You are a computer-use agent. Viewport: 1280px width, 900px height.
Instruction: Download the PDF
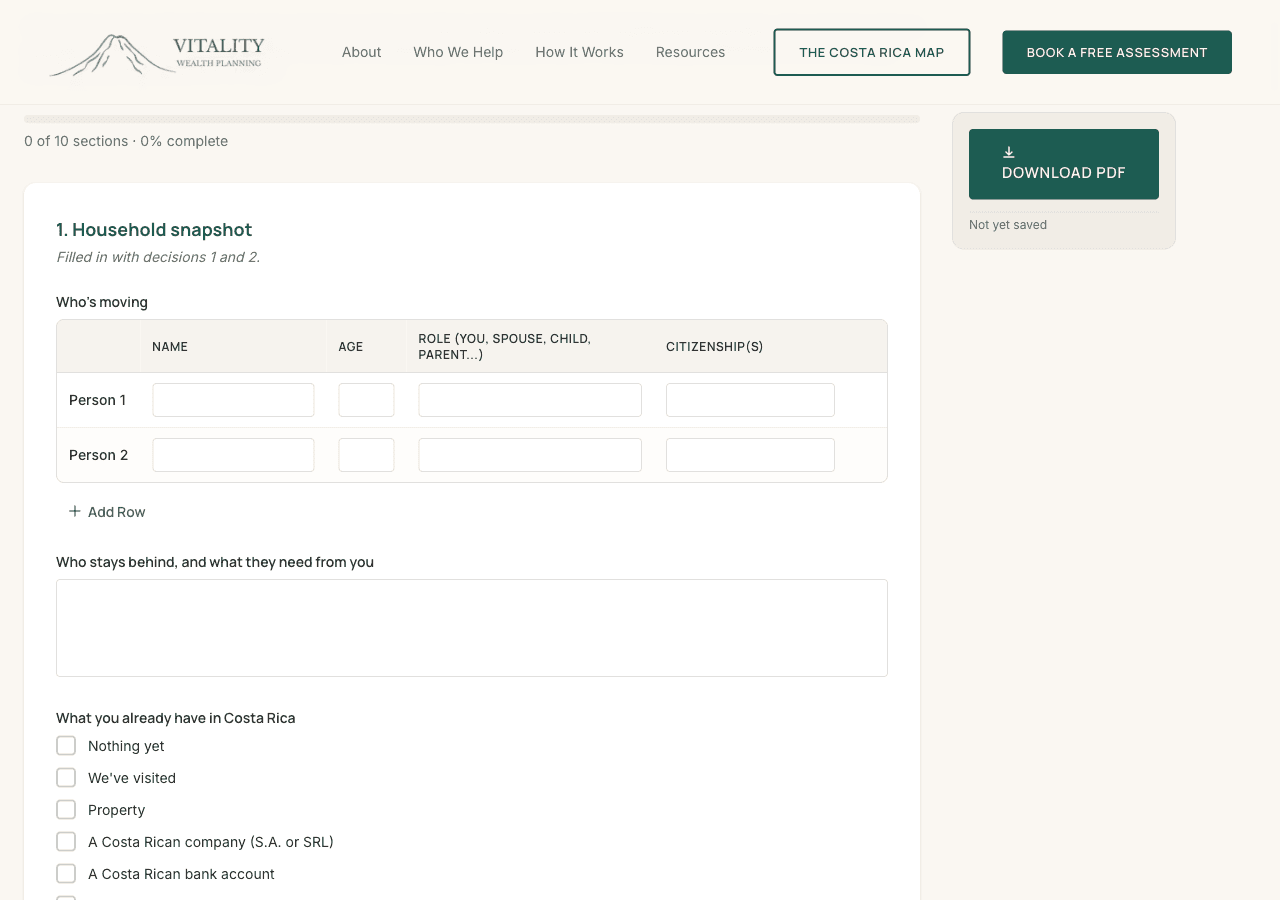[1064, 164]
